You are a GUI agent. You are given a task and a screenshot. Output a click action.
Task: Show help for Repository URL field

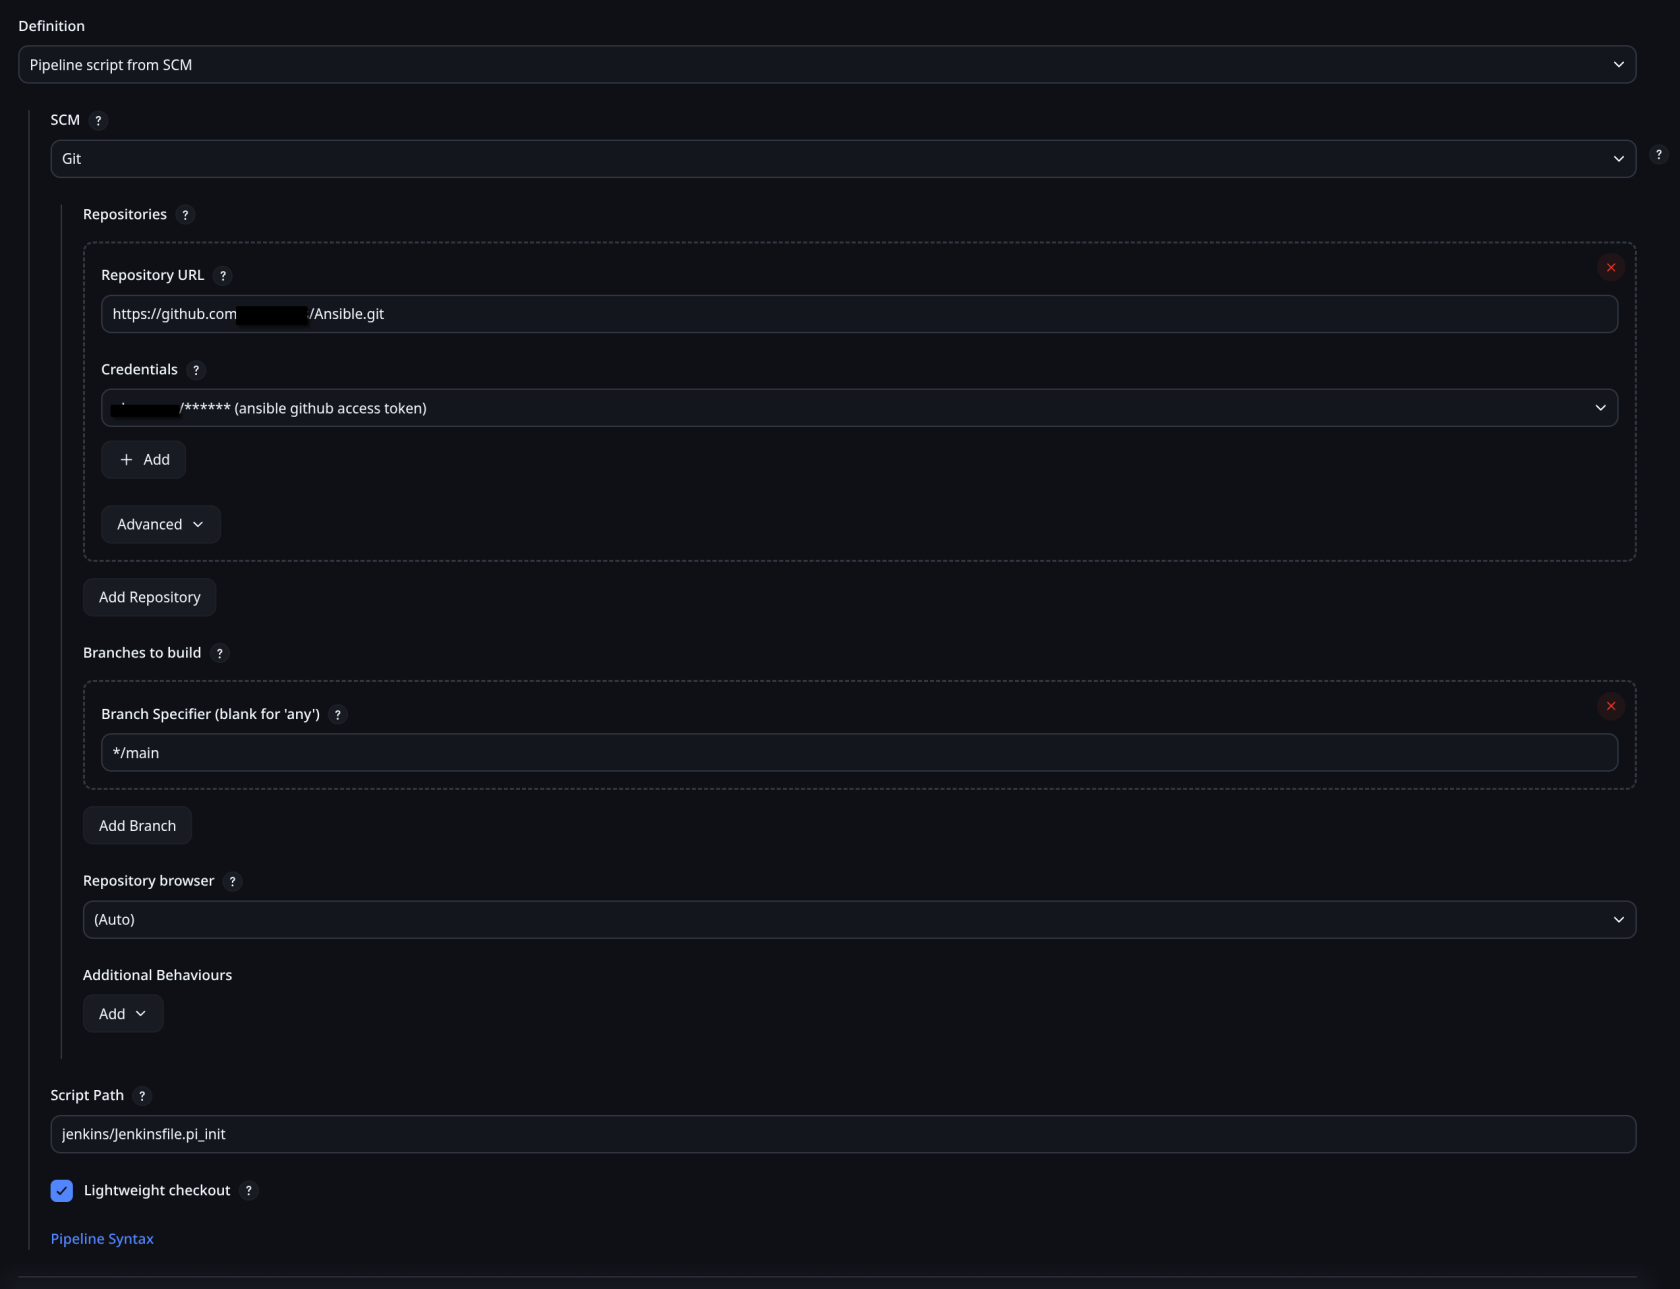click(223, 276)
